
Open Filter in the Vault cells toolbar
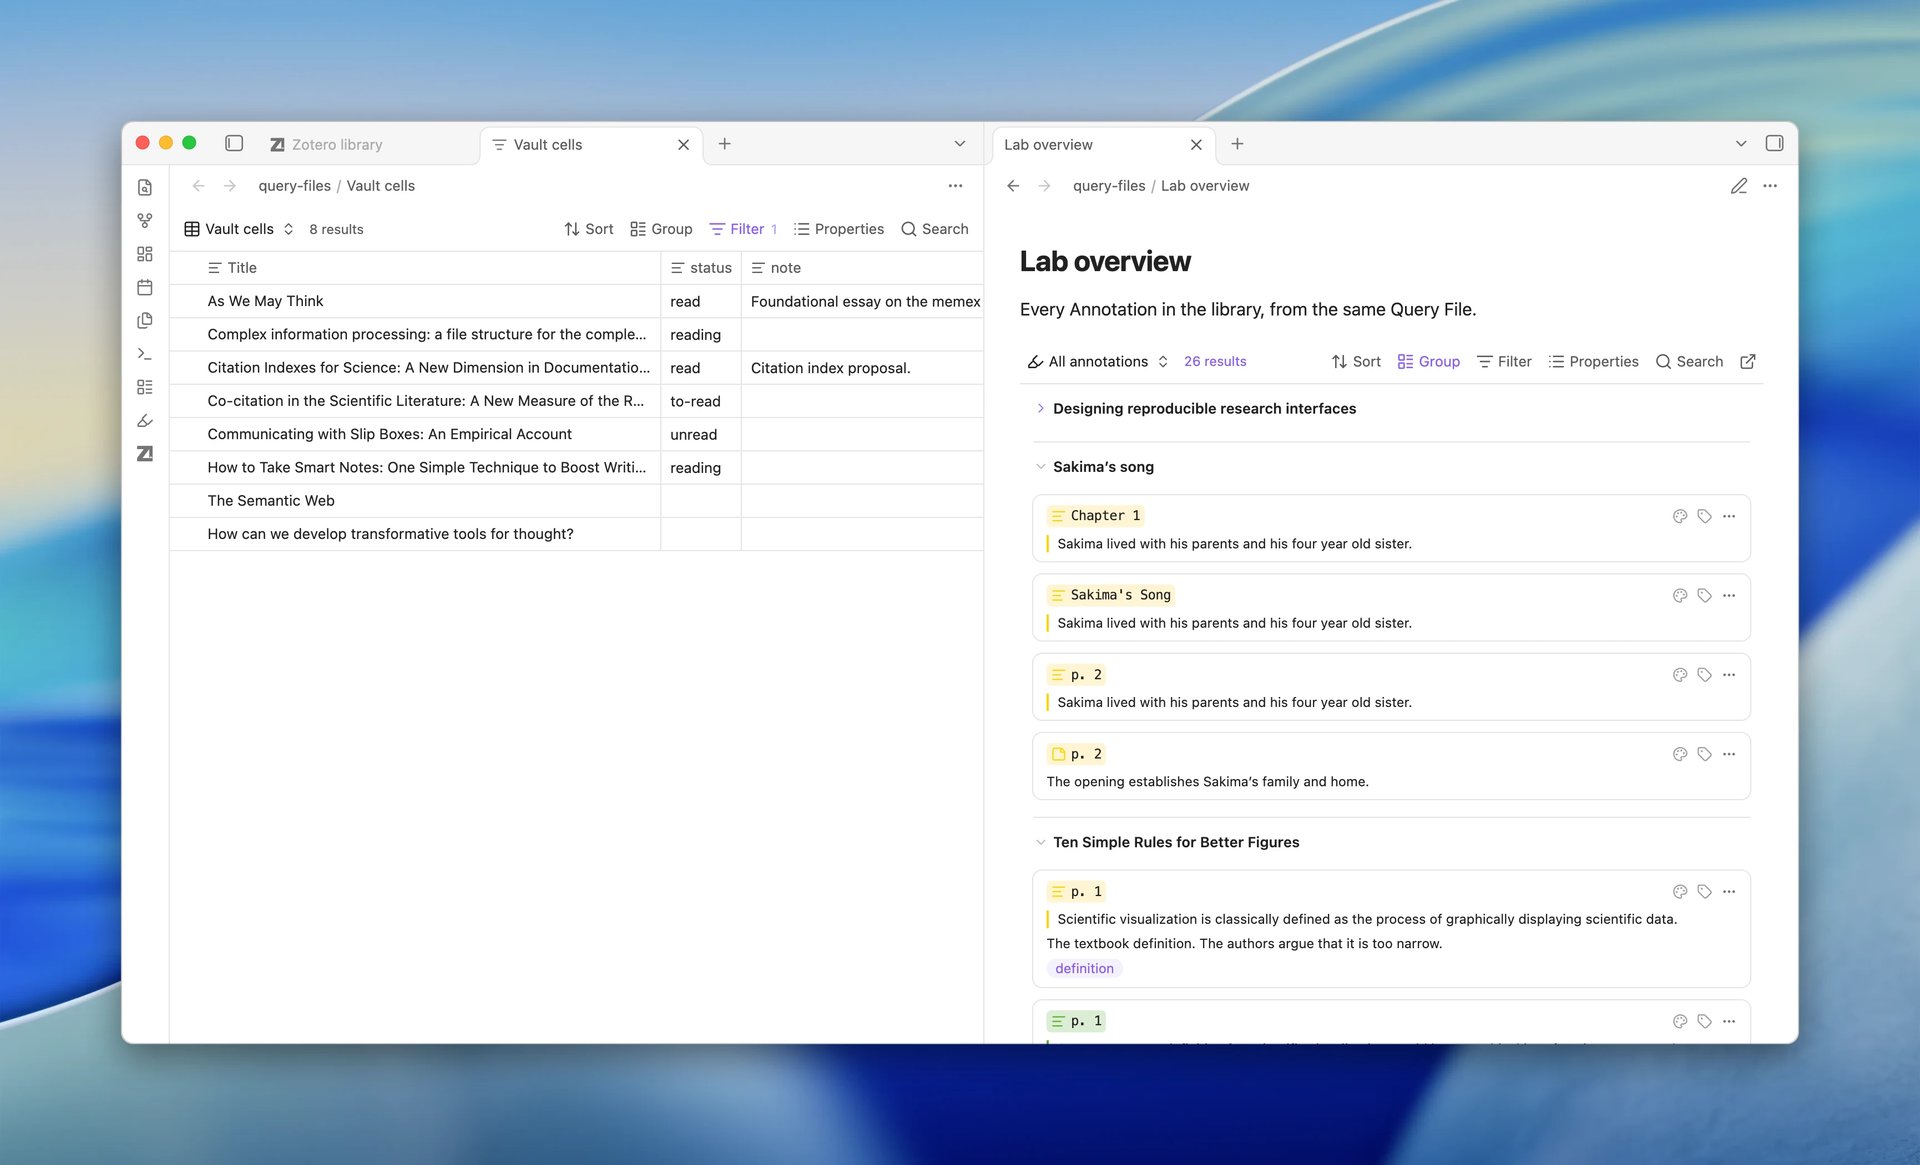click(743, 229)
